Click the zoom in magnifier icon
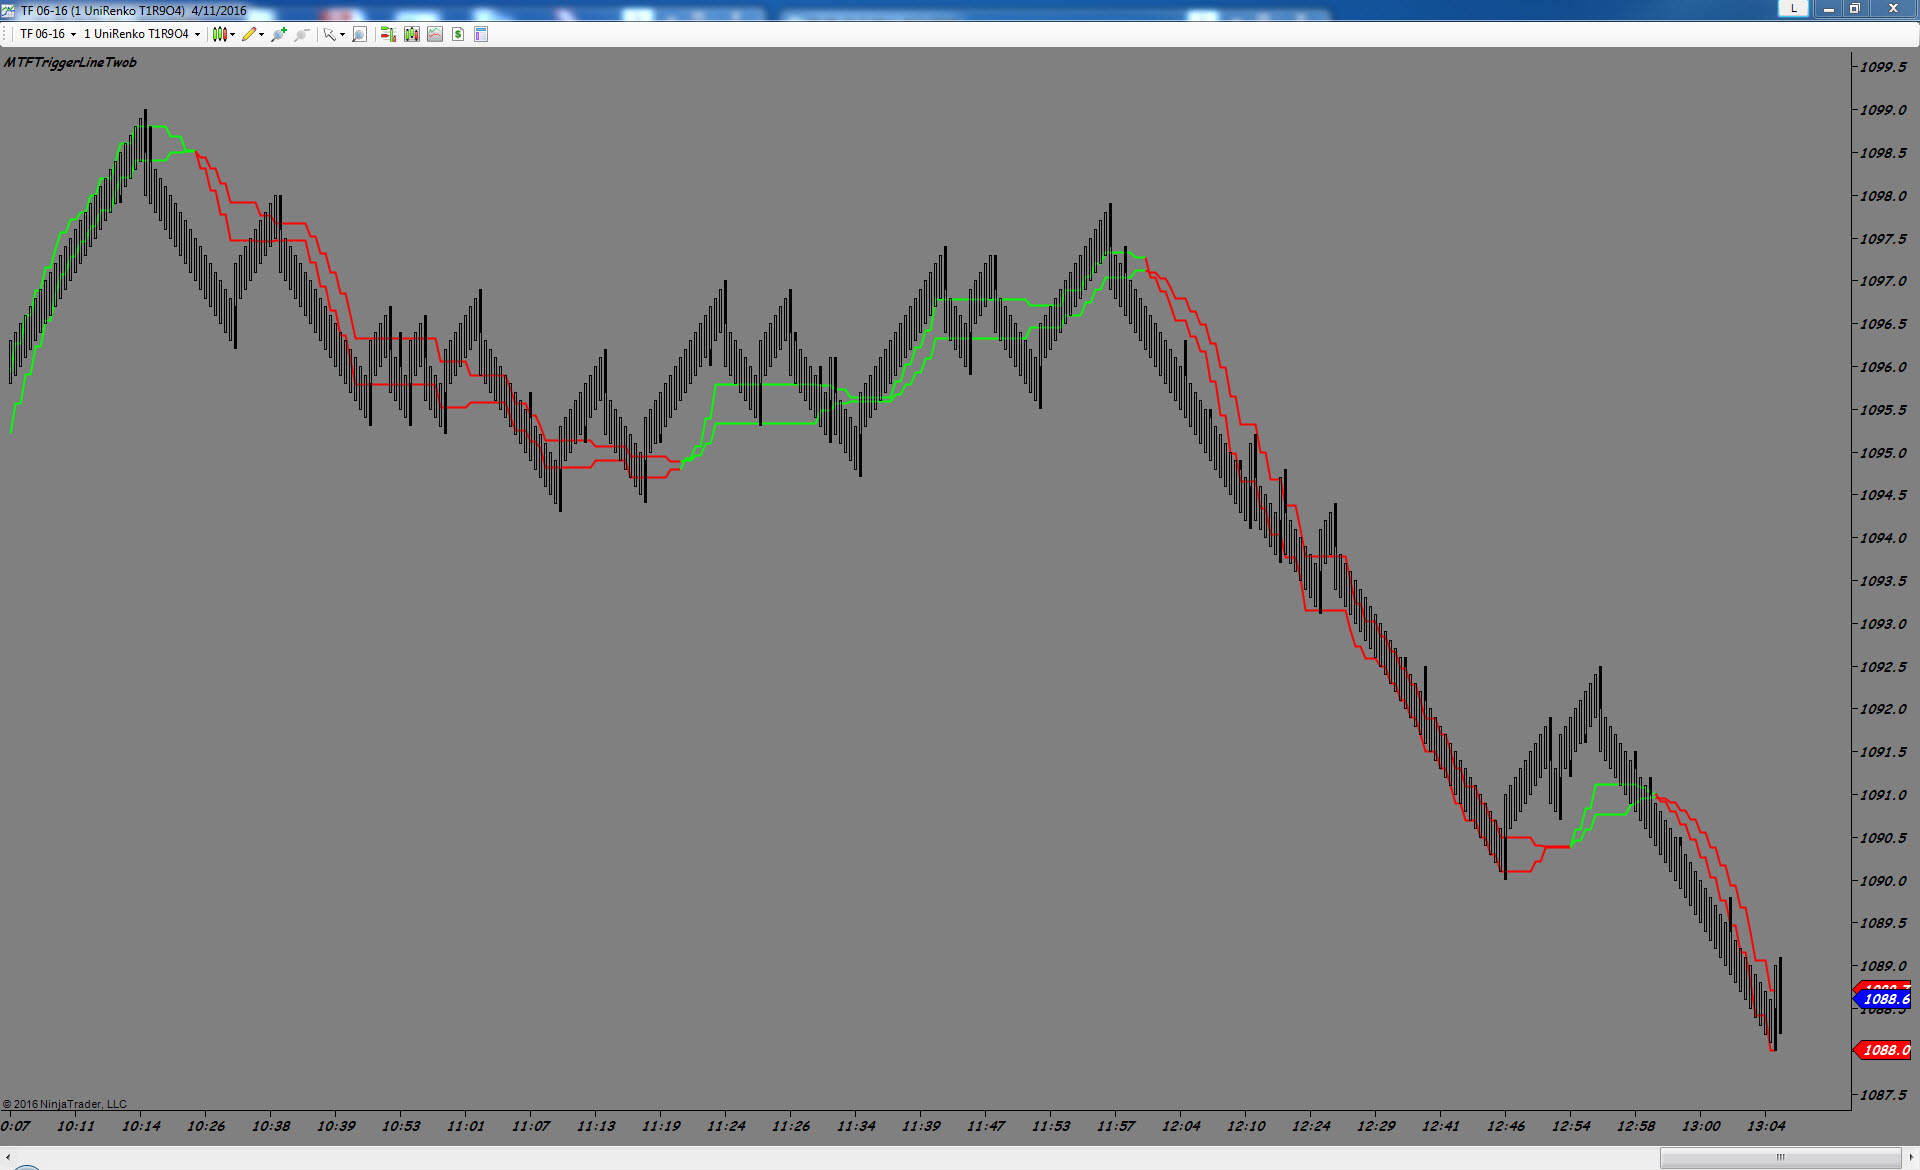 point(279,34)
